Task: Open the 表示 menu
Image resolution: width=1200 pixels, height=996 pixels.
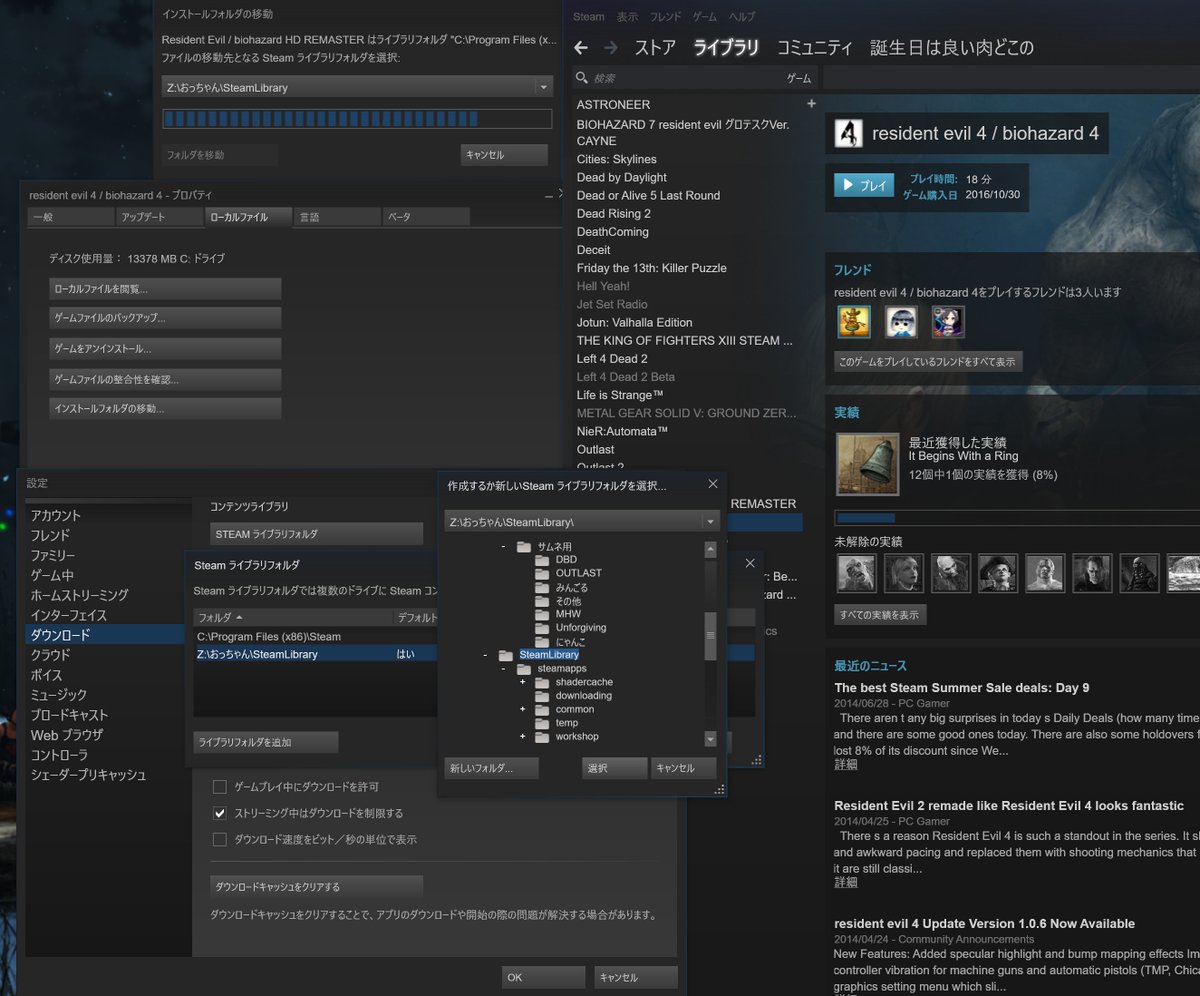Action: click(627, 17)
